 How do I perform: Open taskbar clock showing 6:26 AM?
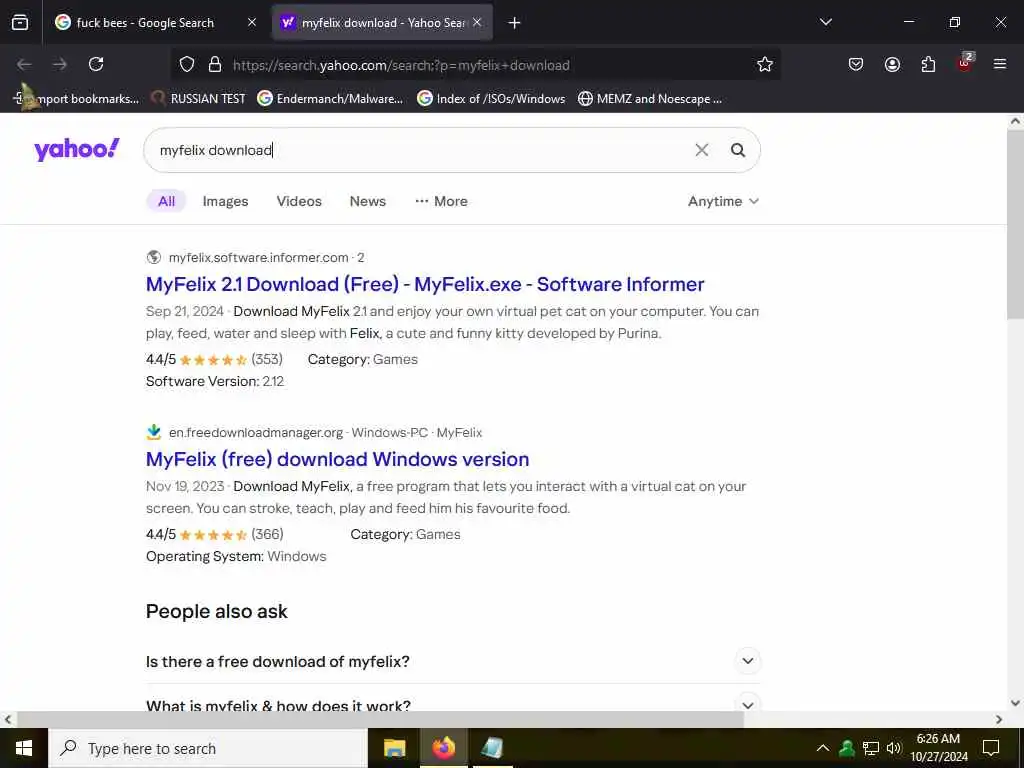point(939,748)
